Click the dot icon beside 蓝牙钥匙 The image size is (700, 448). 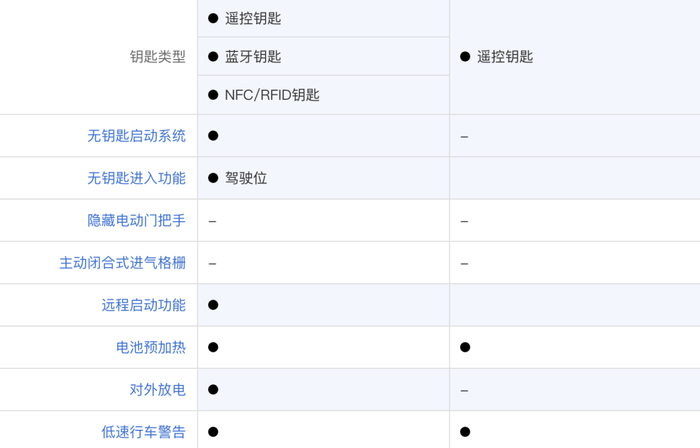point(213,57)
